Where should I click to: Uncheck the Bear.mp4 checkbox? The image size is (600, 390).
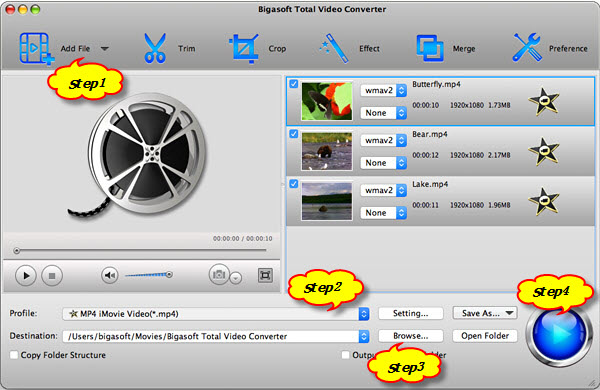tap(293, 134)
